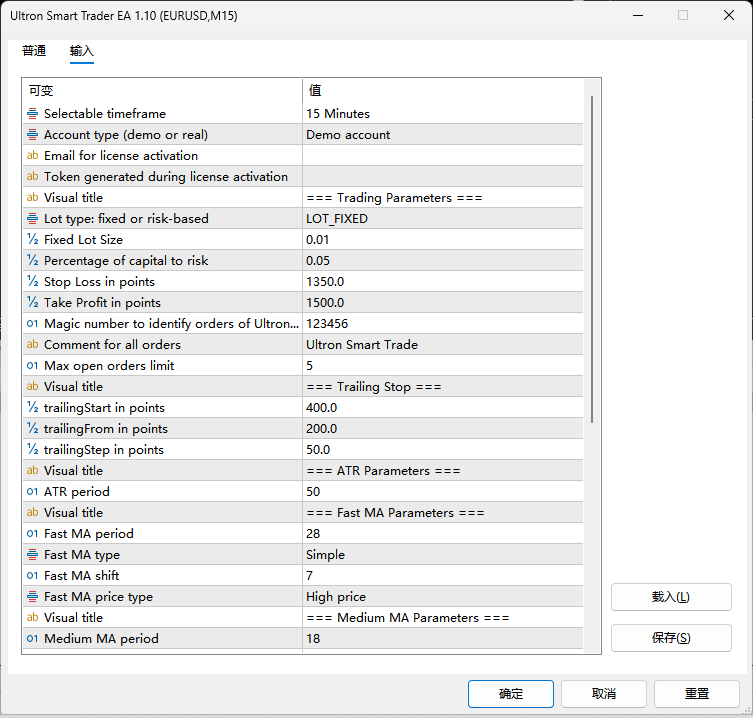Edit the trailingStep value 50.0
This screenshot has height=718, width=753.
[443, 450]
